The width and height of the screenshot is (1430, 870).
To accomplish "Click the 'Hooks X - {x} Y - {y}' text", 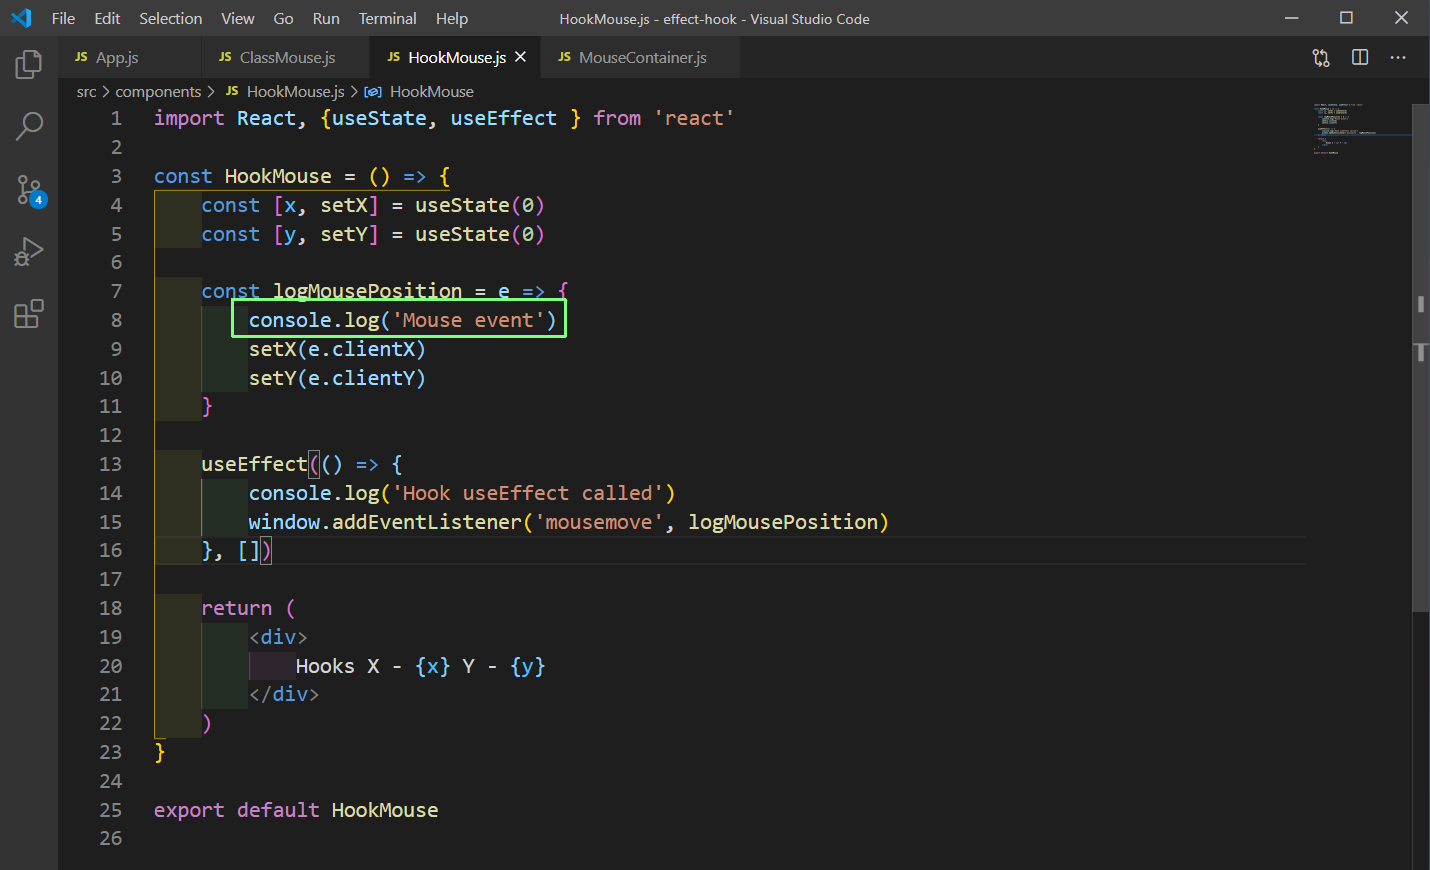I will point(420,666).
